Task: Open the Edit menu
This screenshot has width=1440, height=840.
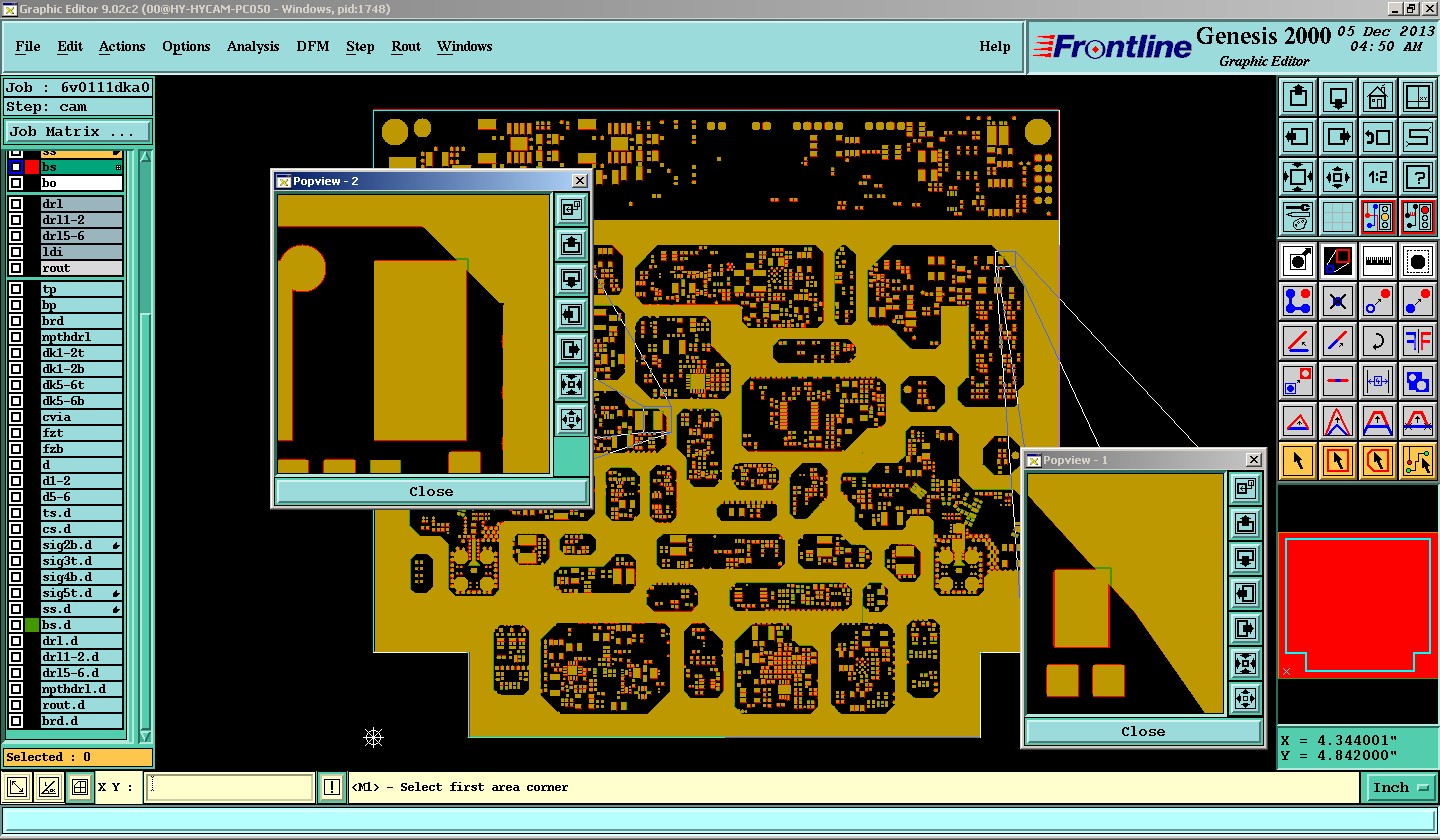Action: (x=70, y=46)
